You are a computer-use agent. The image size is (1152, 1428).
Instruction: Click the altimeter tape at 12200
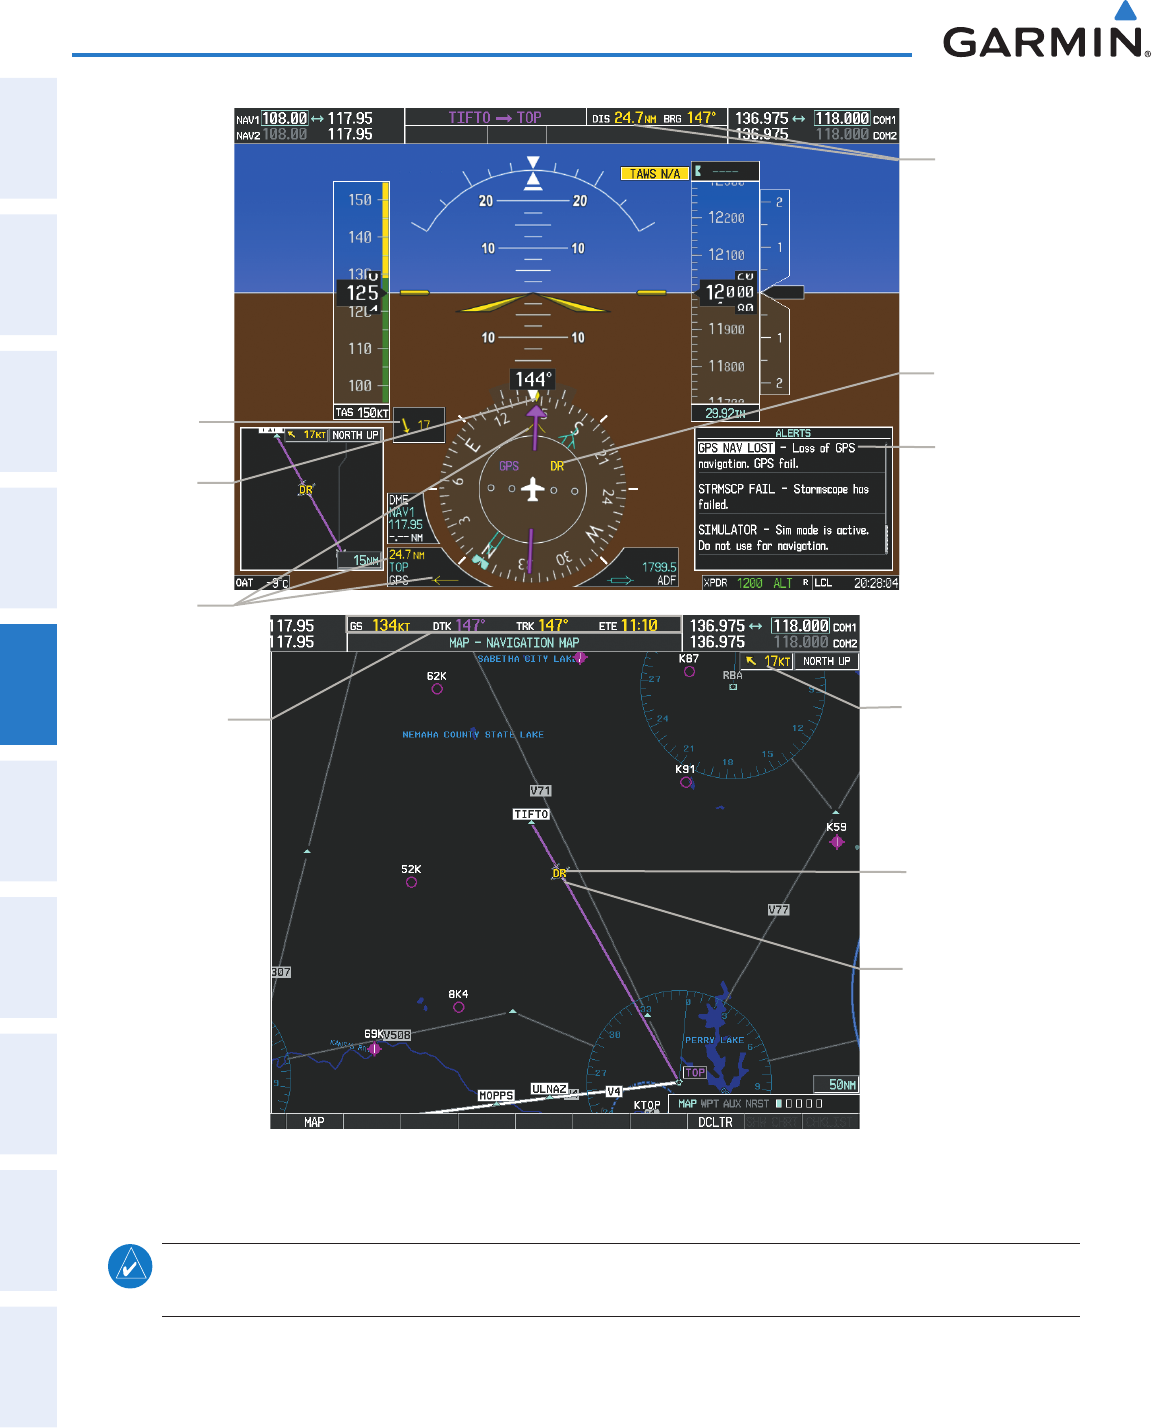point(726,218)
